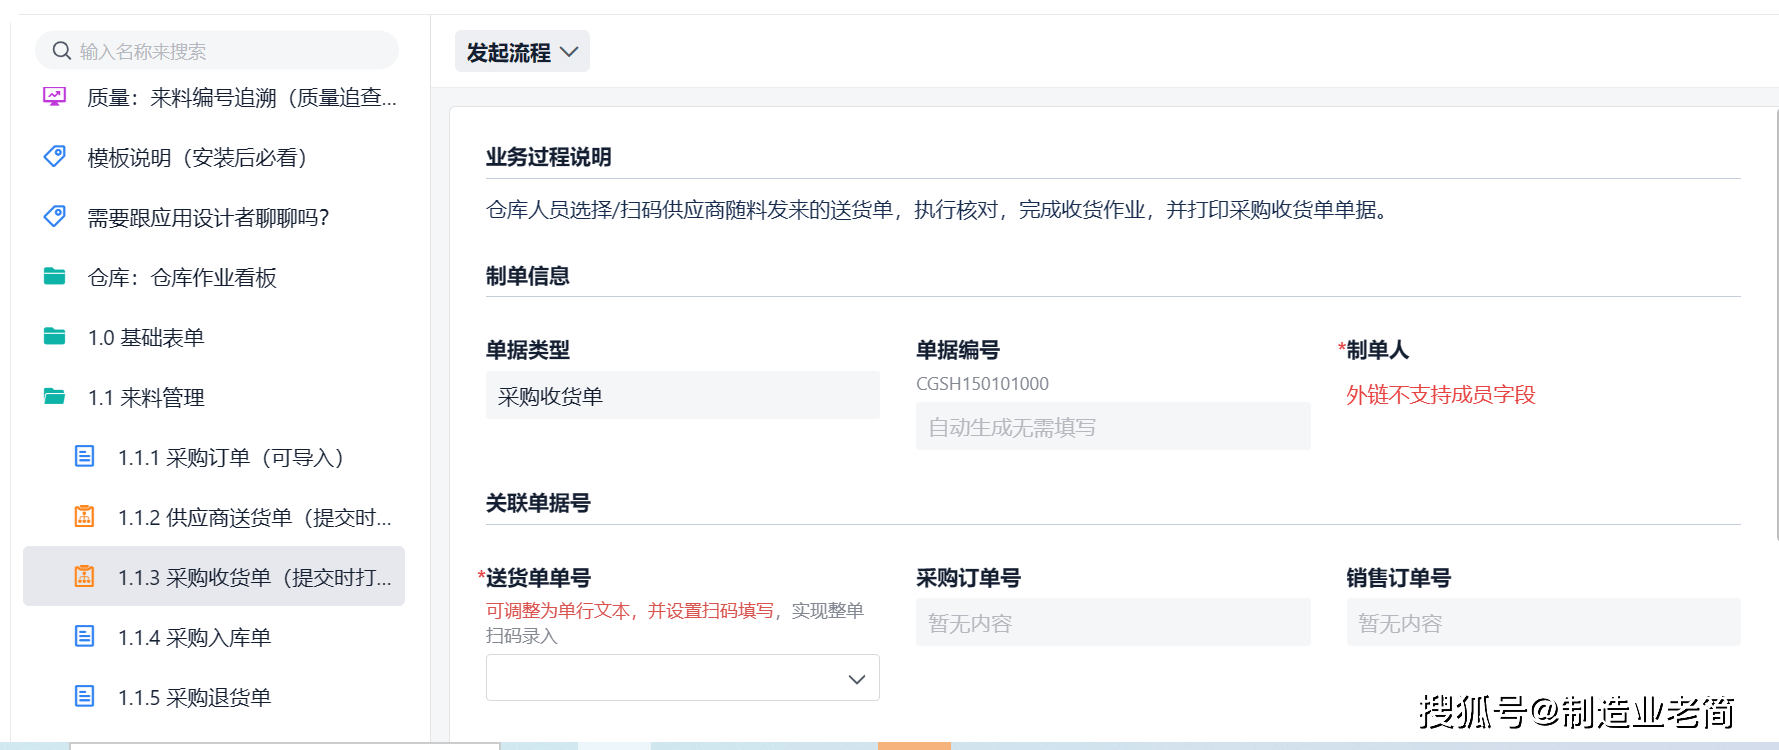1779x750 pixels.
Task: Open 模板说明(安装后必看) entry
Action: pos(214,157)
